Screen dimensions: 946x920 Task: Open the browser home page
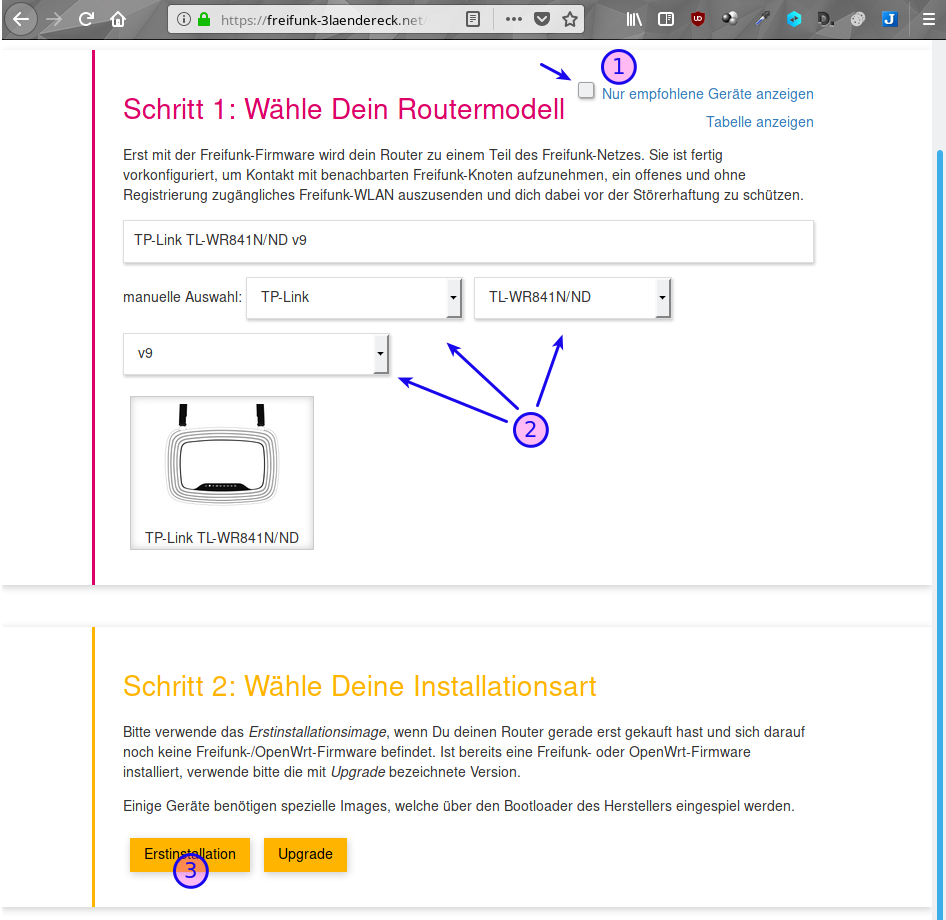pyautogui.click(x=118, y=19)
